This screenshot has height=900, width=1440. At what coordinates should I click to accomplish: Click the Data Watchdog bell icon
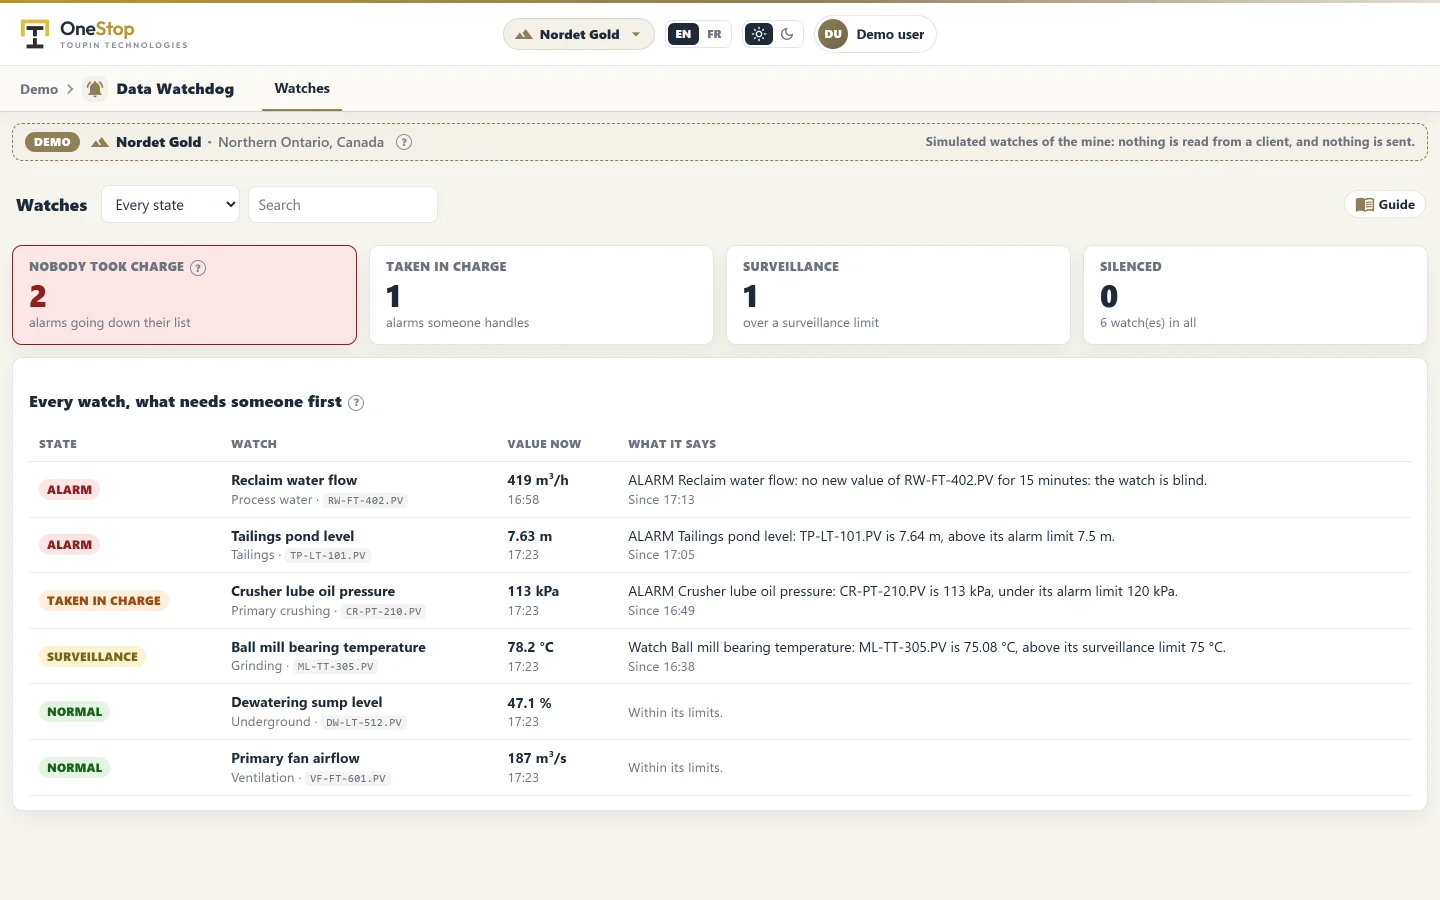[x=95, y=89]
